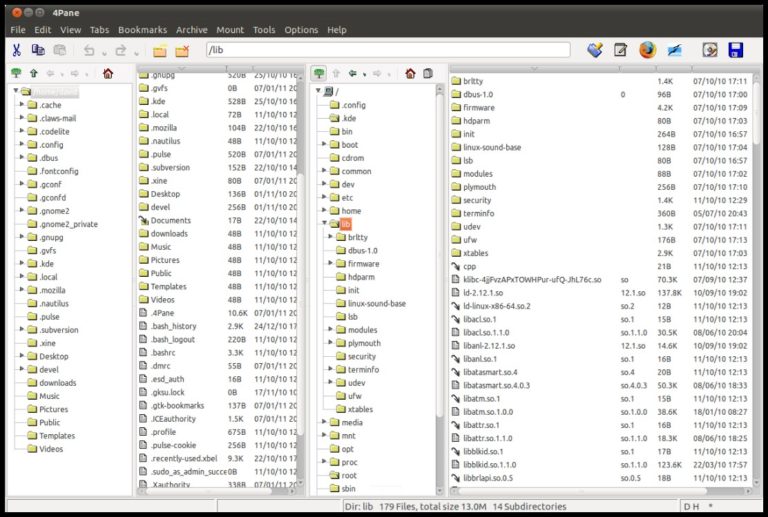This screenshot has width=768, height=517.
Task: Expand the .codelite folder node
Action: 22,131
